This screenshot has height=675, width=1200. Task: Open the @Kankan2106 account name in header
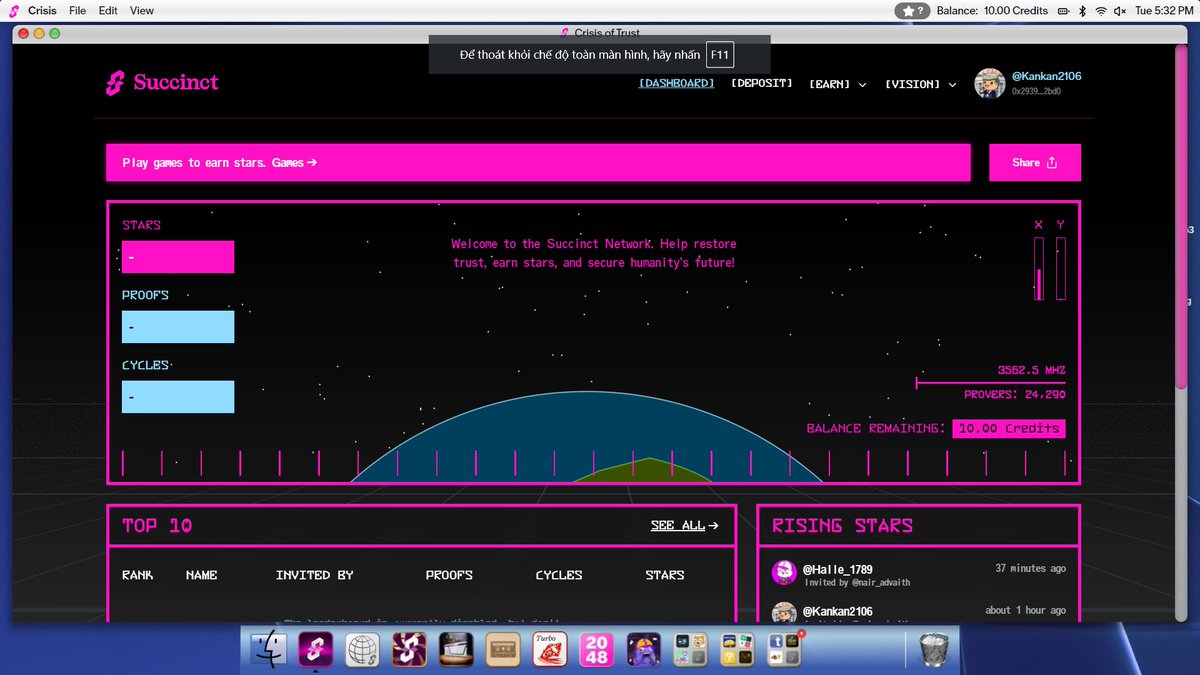click(1046, 76)
